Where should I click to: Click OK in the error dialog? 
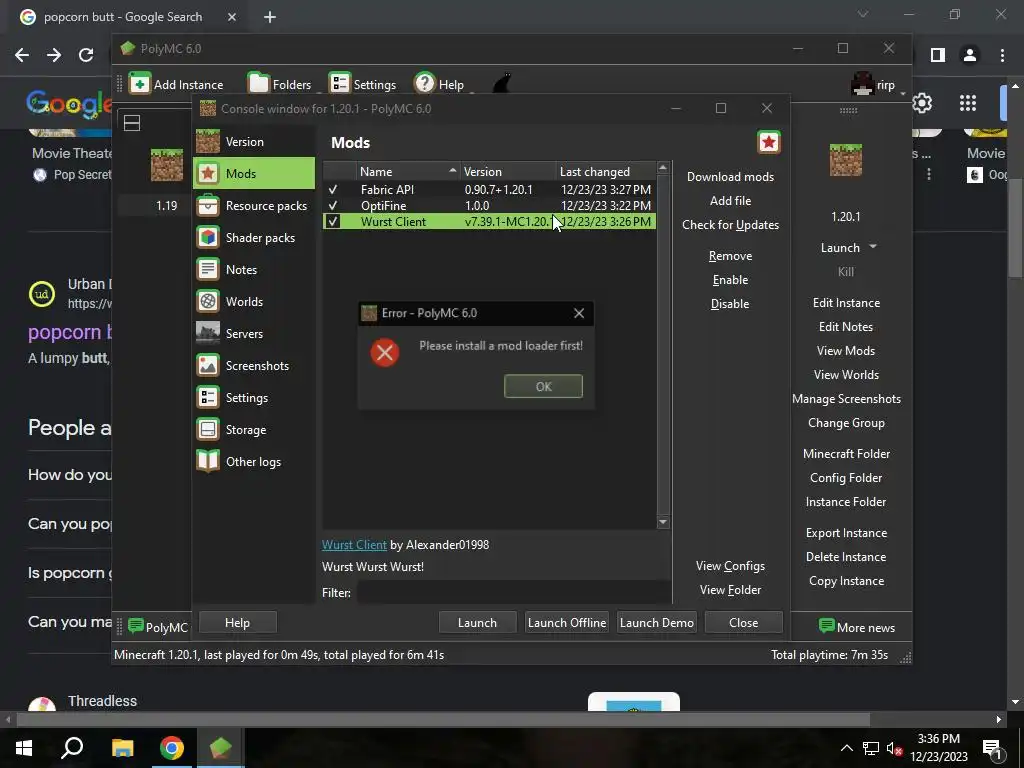543,386
